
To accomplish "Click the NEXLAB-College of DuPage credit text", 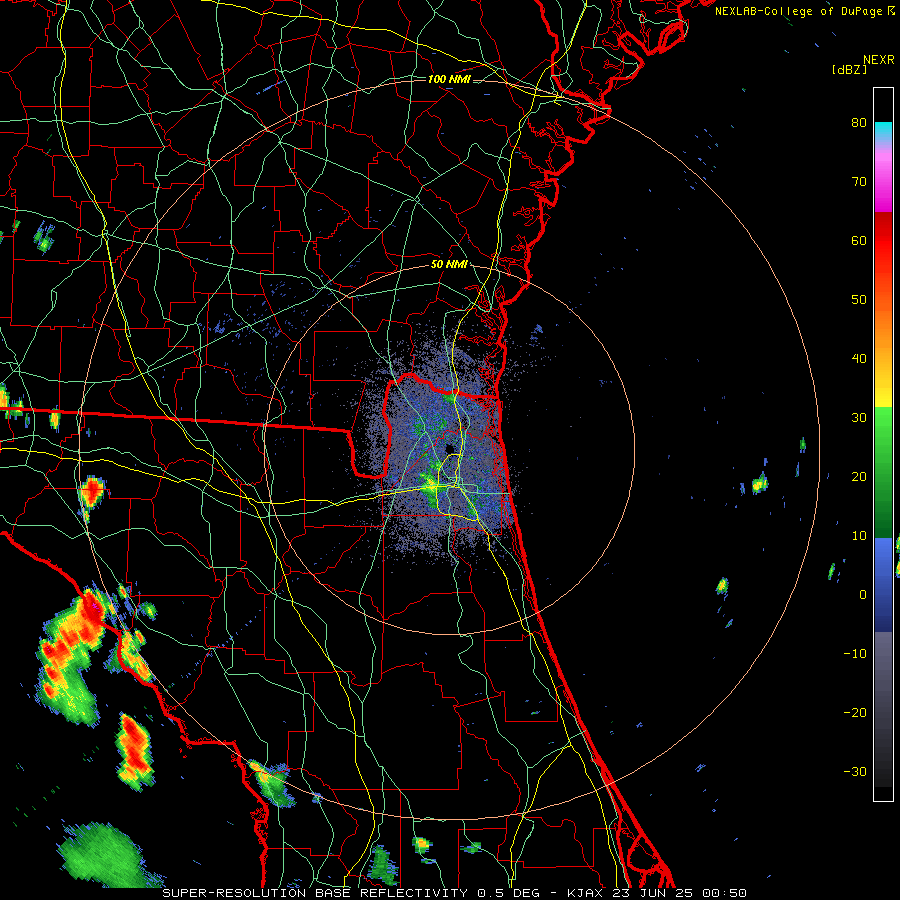I will click(x=799, y=11).
